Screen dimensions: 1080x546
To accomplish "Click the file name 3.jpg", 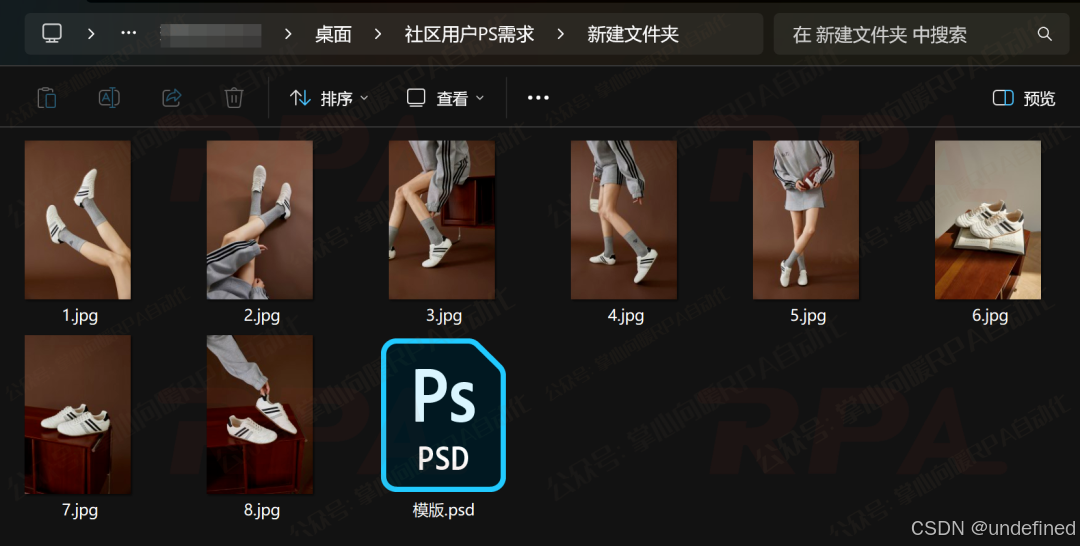I will [444, 316].
